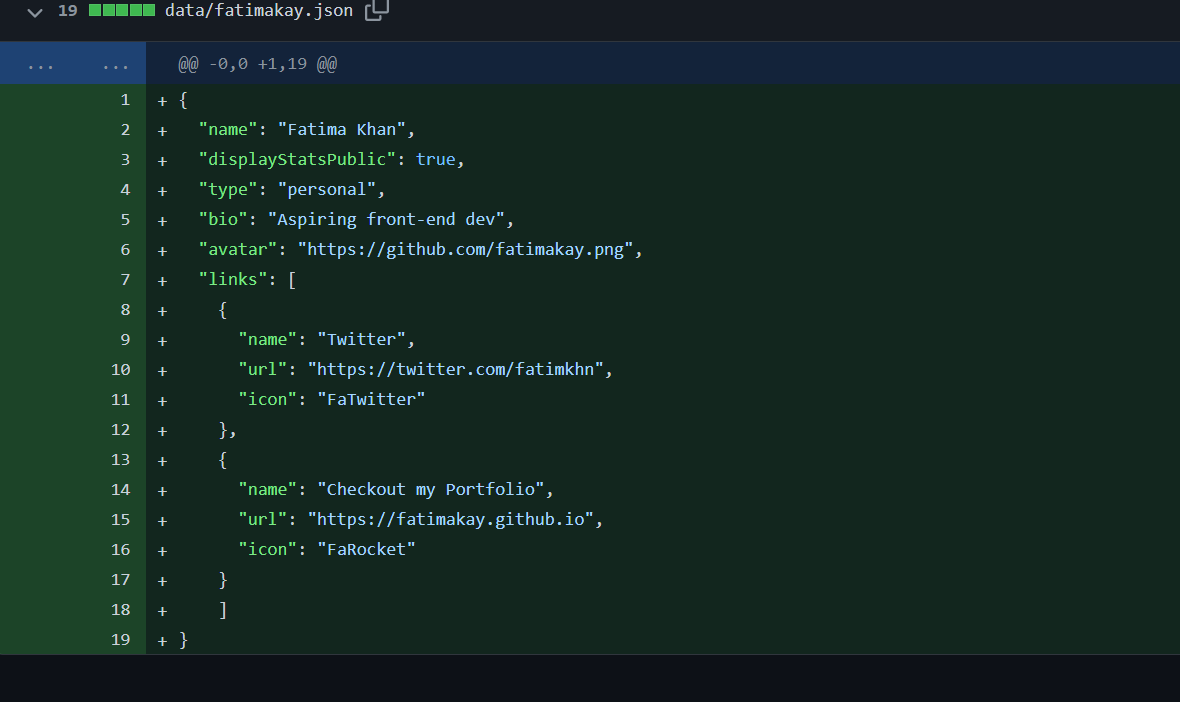Click line number 7
Screen dimensions: 1180x702
pyautogui.click(x=125, y=281)
